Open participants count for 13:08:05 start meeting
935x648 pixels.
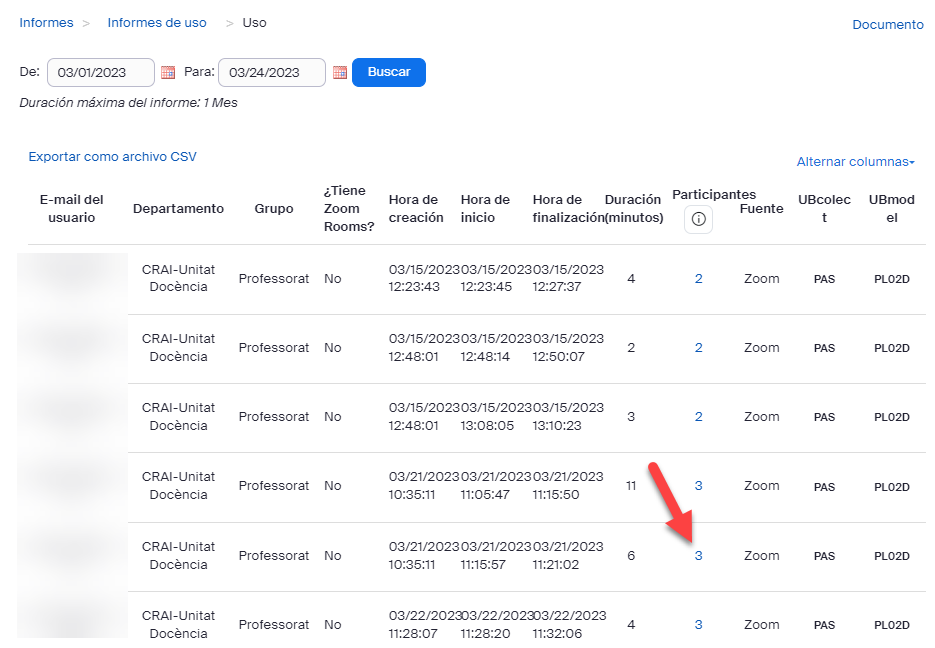click(x=699, y=417)
